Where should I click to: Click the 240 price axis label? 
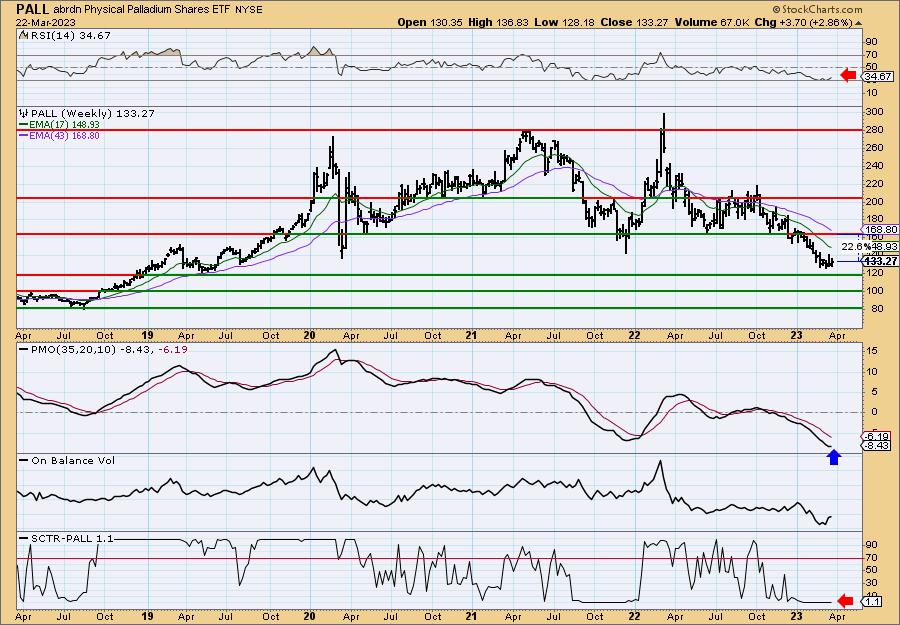click(875, 165)
